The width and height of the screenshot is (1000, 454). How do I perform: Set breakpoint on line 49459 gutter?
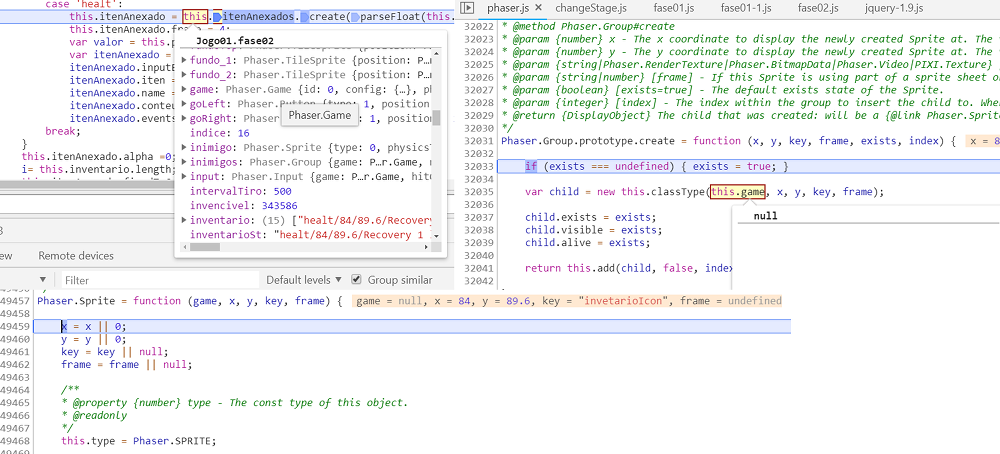pos(15,326)
